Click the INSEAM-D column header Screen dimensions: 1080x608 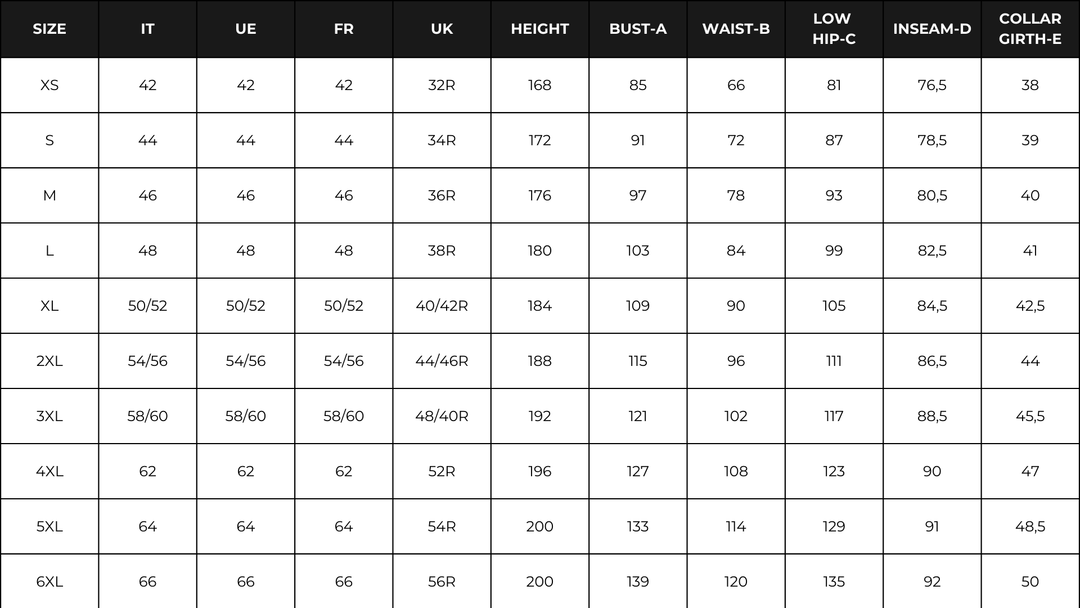[x=931, y=29]
